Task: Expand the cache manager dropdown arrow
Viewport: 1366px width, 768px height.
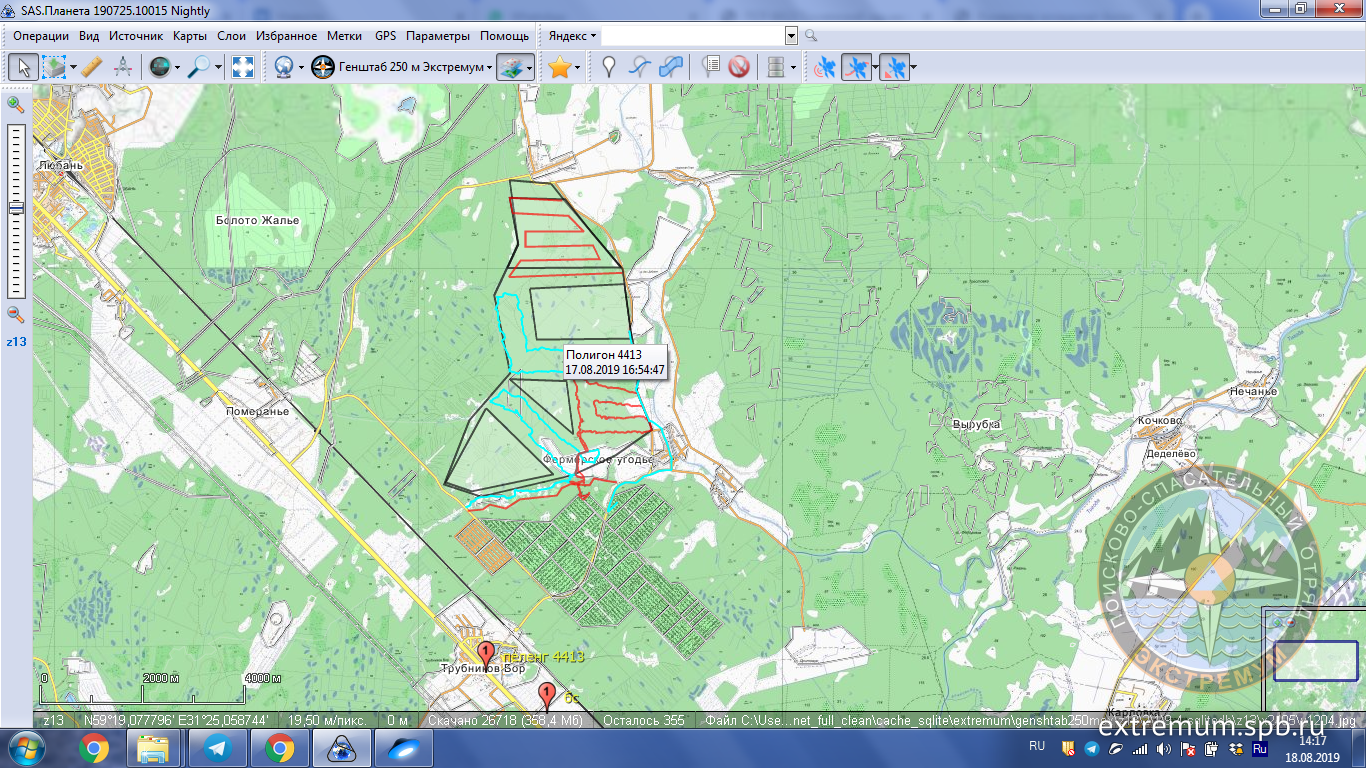Action: (x=793, y=67)
